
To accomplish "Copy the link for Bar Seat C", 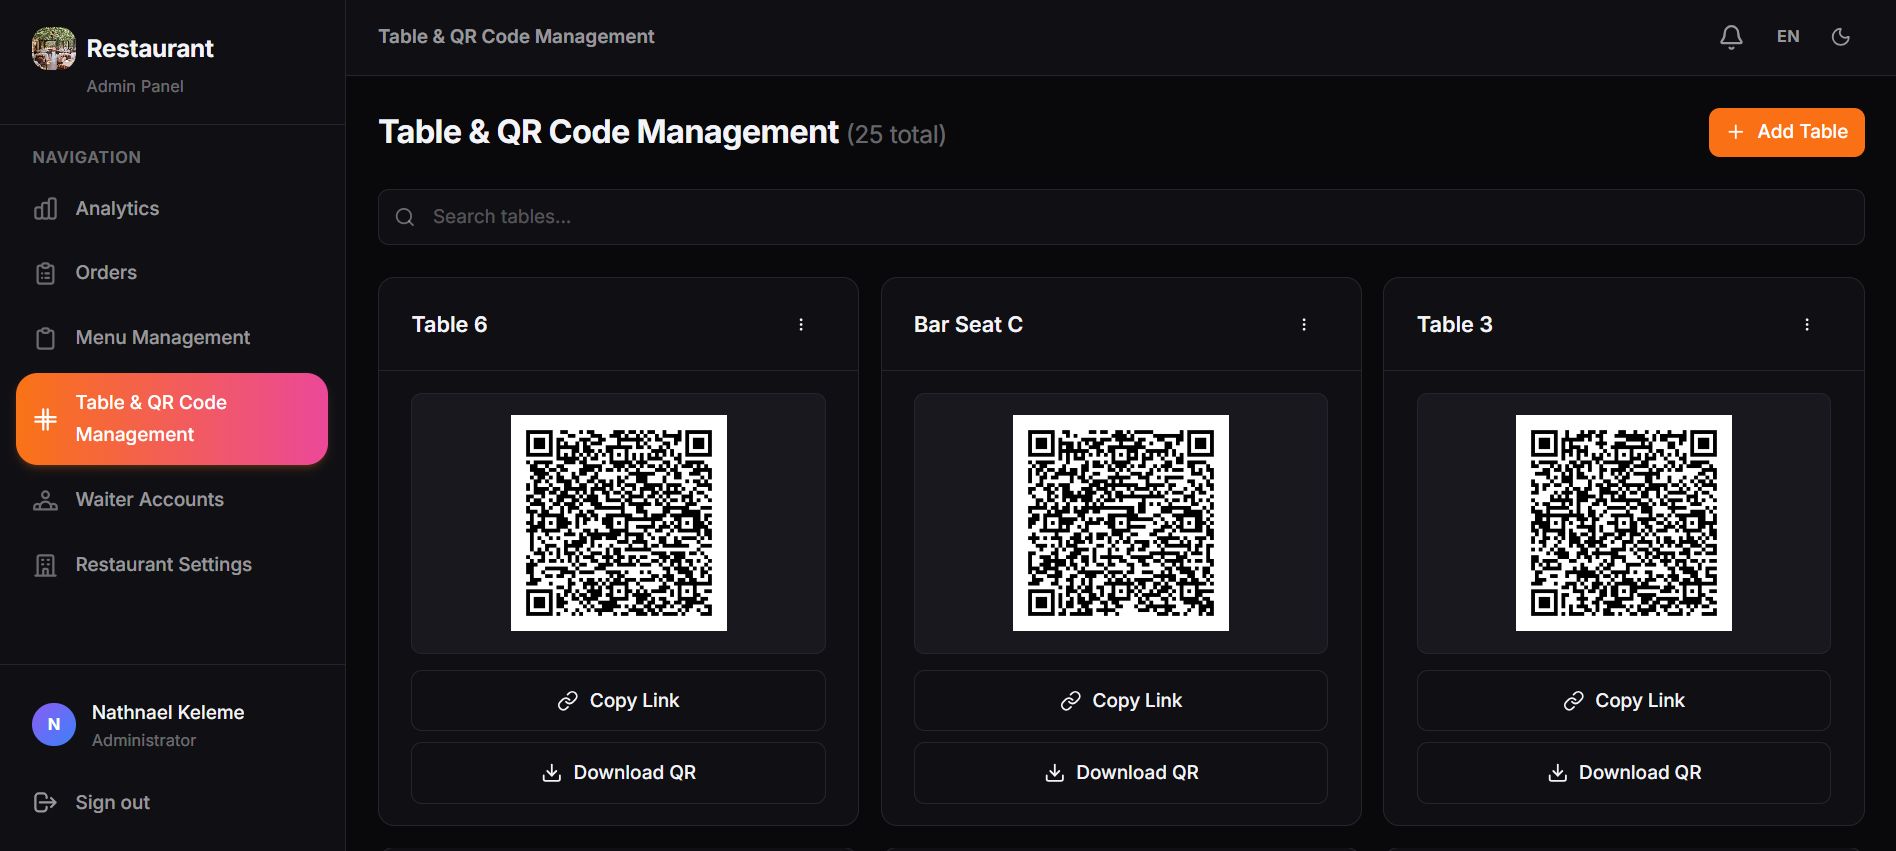I will coord(1121,700).
